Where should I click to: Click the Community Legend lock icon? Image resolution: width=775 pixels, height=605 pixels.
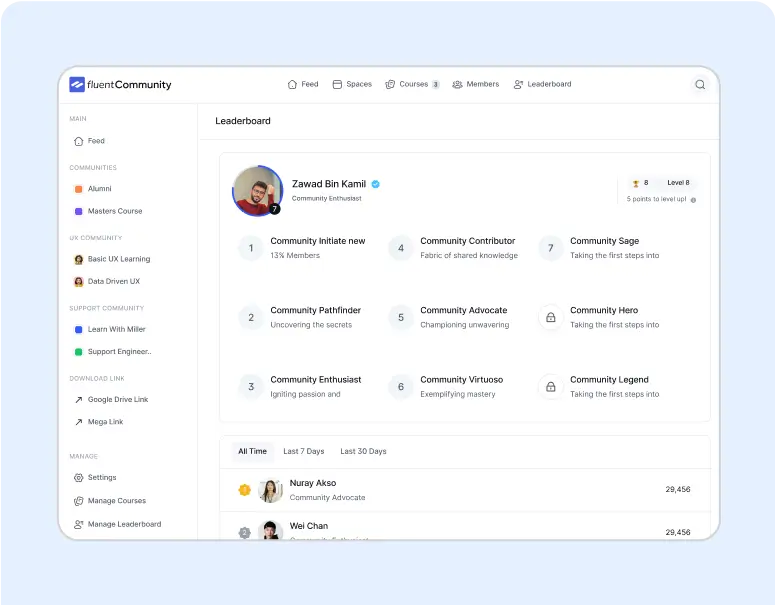(550, 387)
